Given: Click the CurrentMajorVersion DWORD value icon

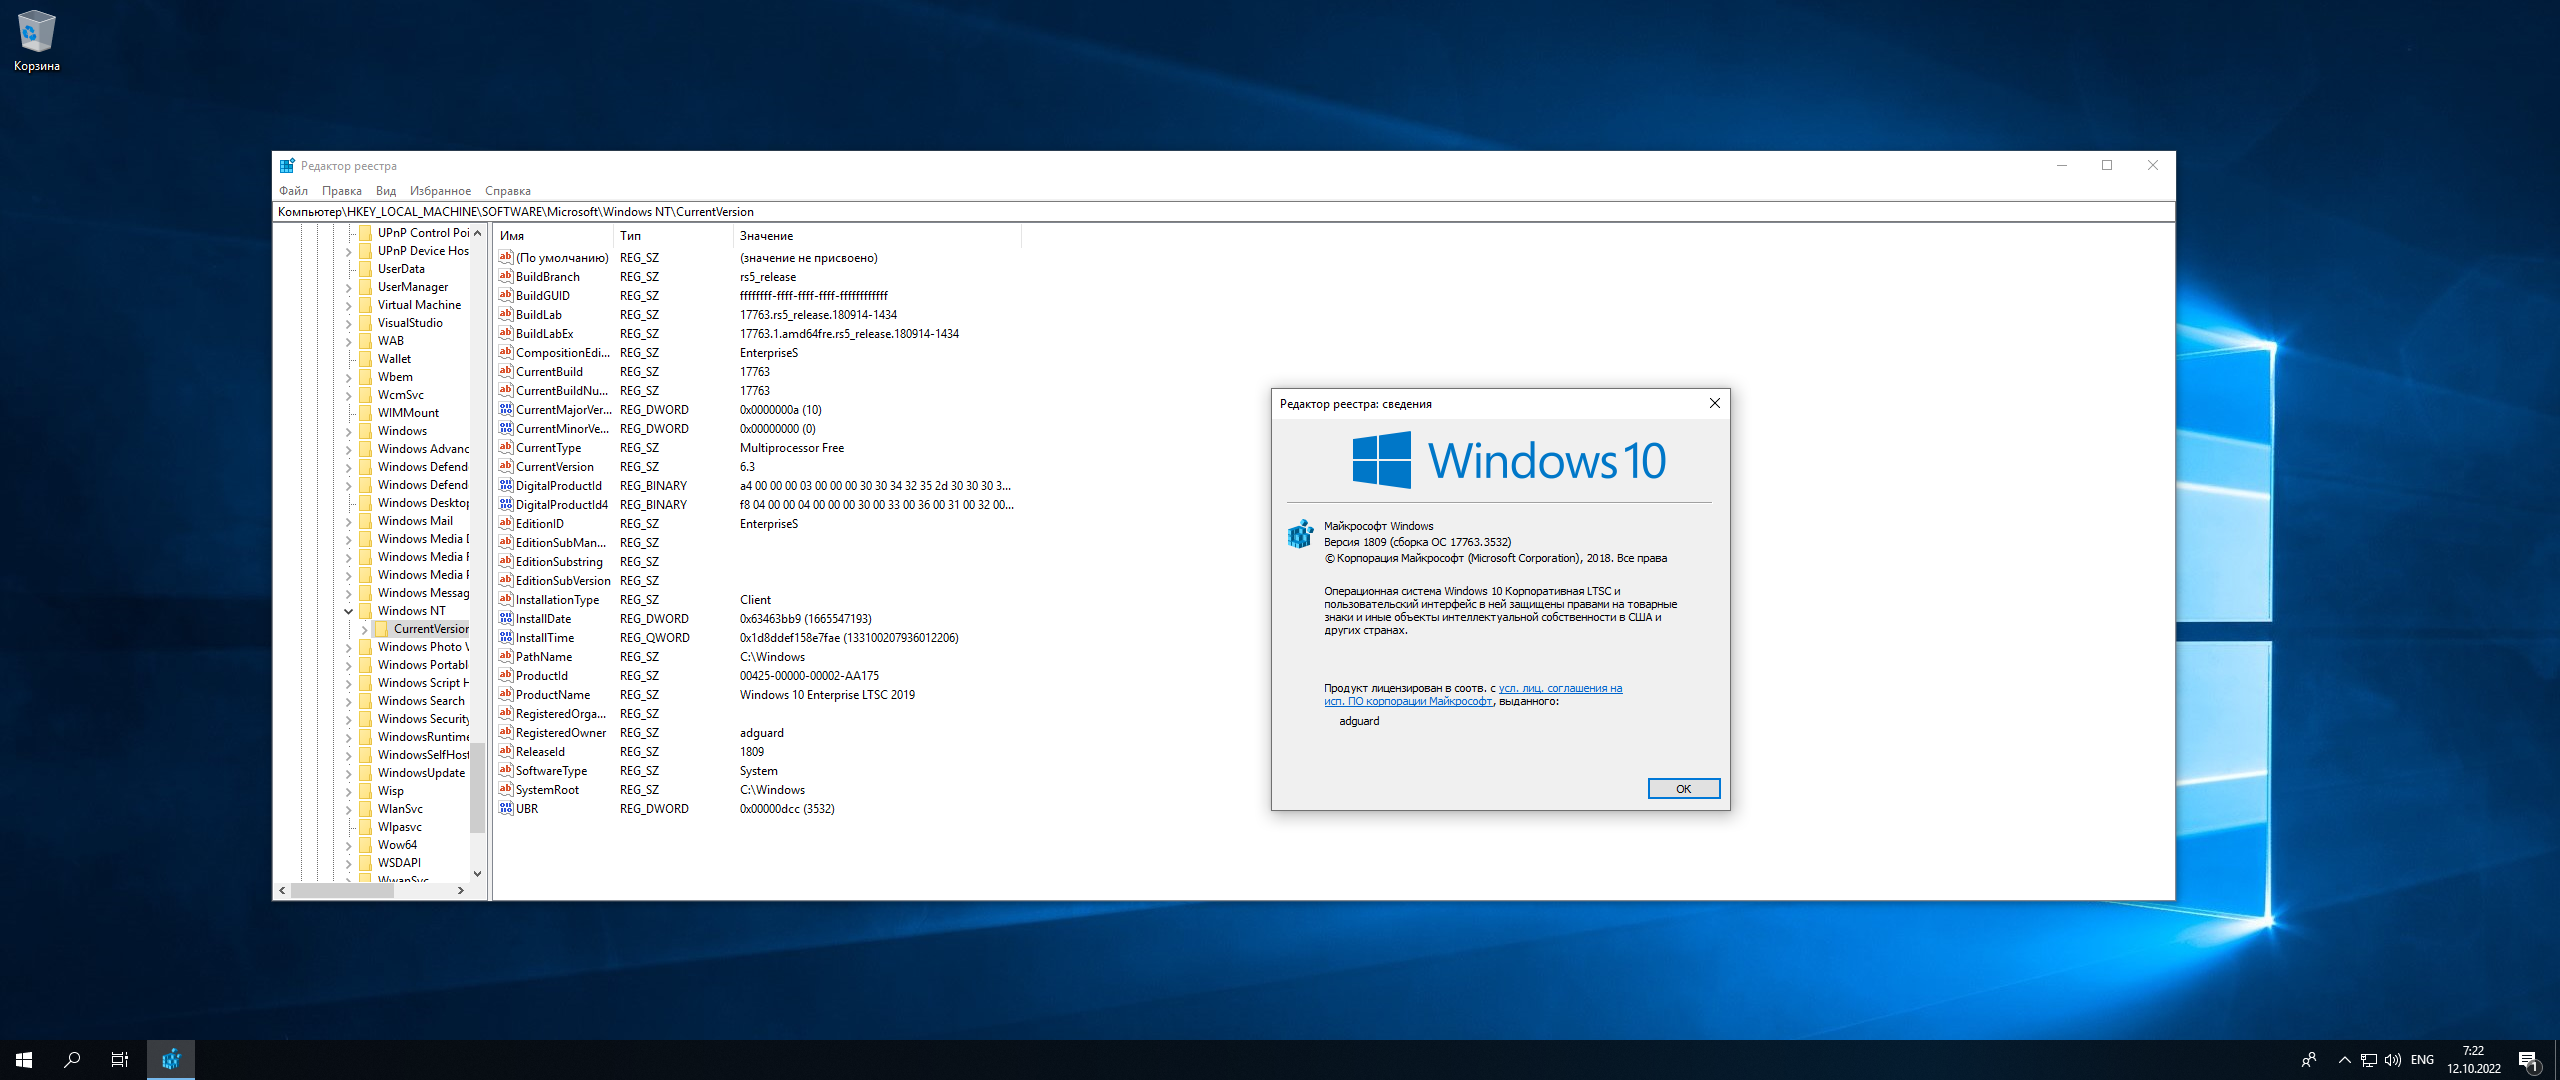Looking at the screenshot, I should pos(506,409).
